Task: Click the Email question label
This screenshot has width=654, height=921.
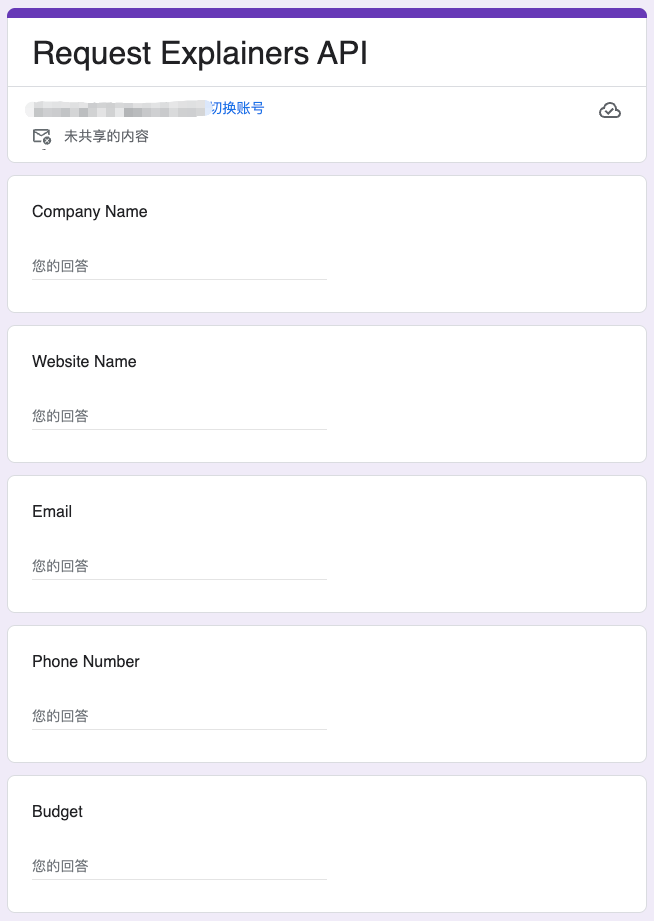Action: coord(52,512)
